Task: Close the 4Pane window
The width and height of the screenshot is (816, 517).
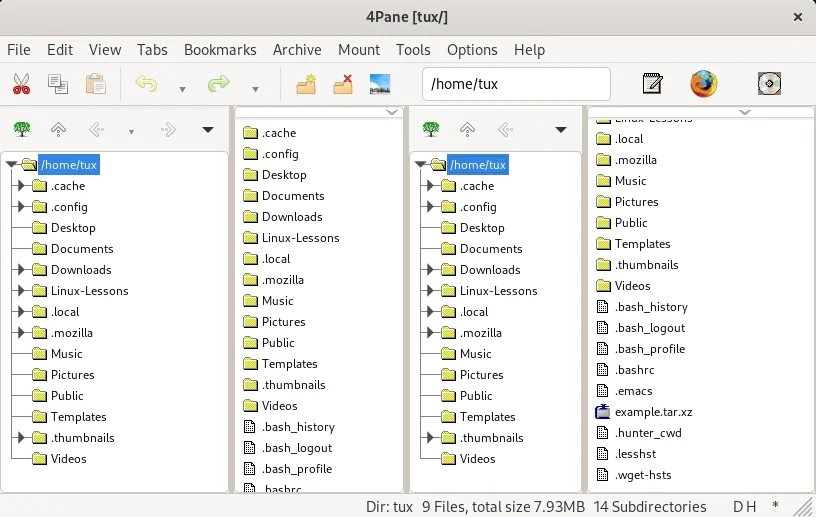Action: click(x=797, y=17)
